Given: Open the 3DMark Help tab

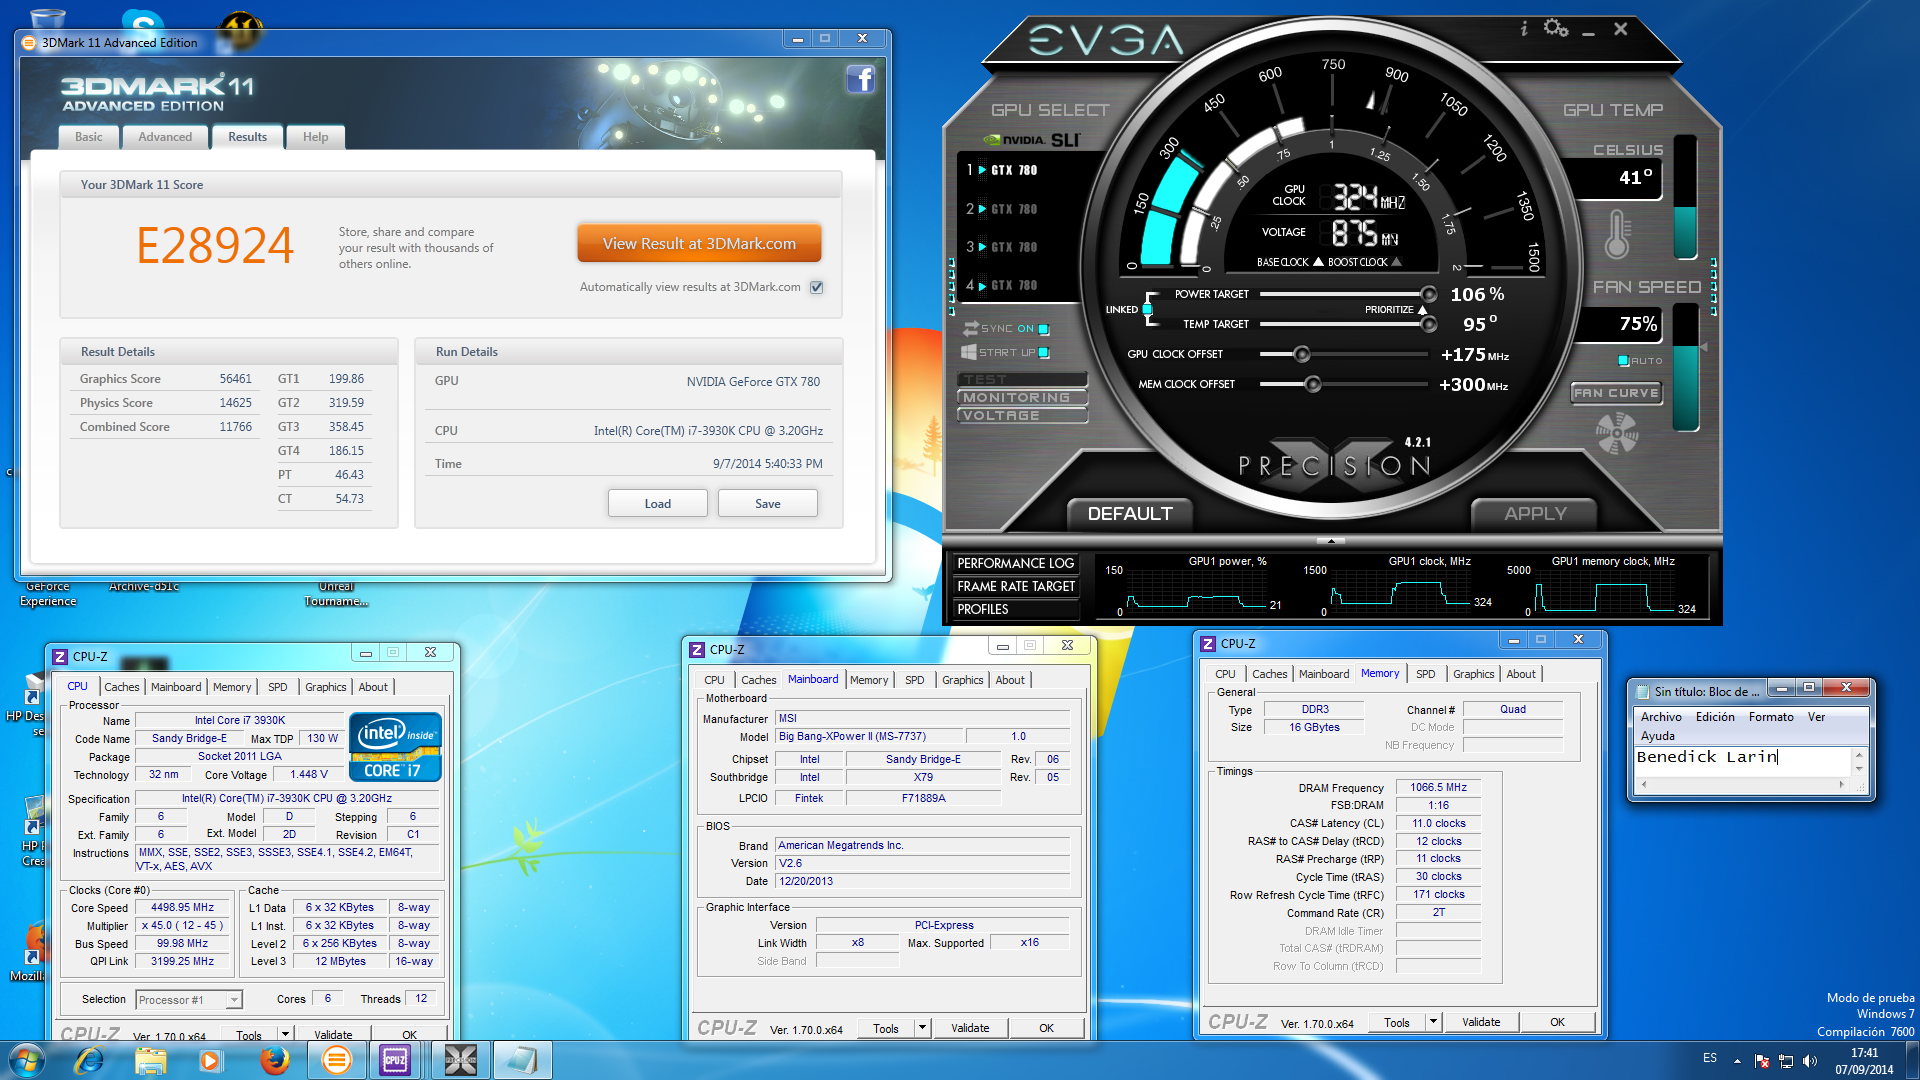Looking at the screenshot, I should click(315, 137).
